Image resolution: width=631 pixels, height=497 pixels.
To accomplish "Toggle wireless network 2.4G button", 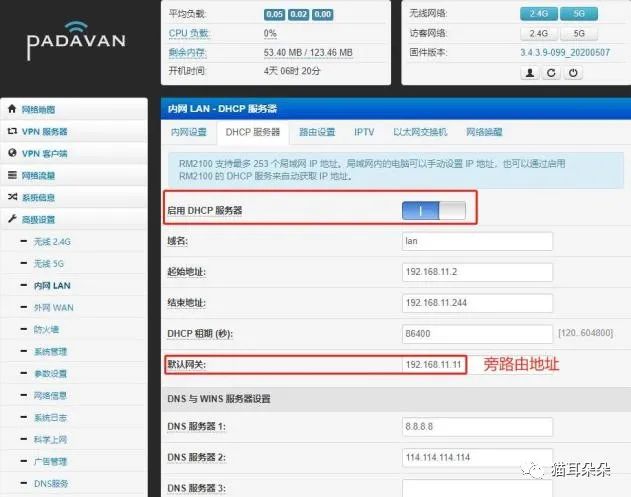I will (539, 14).
